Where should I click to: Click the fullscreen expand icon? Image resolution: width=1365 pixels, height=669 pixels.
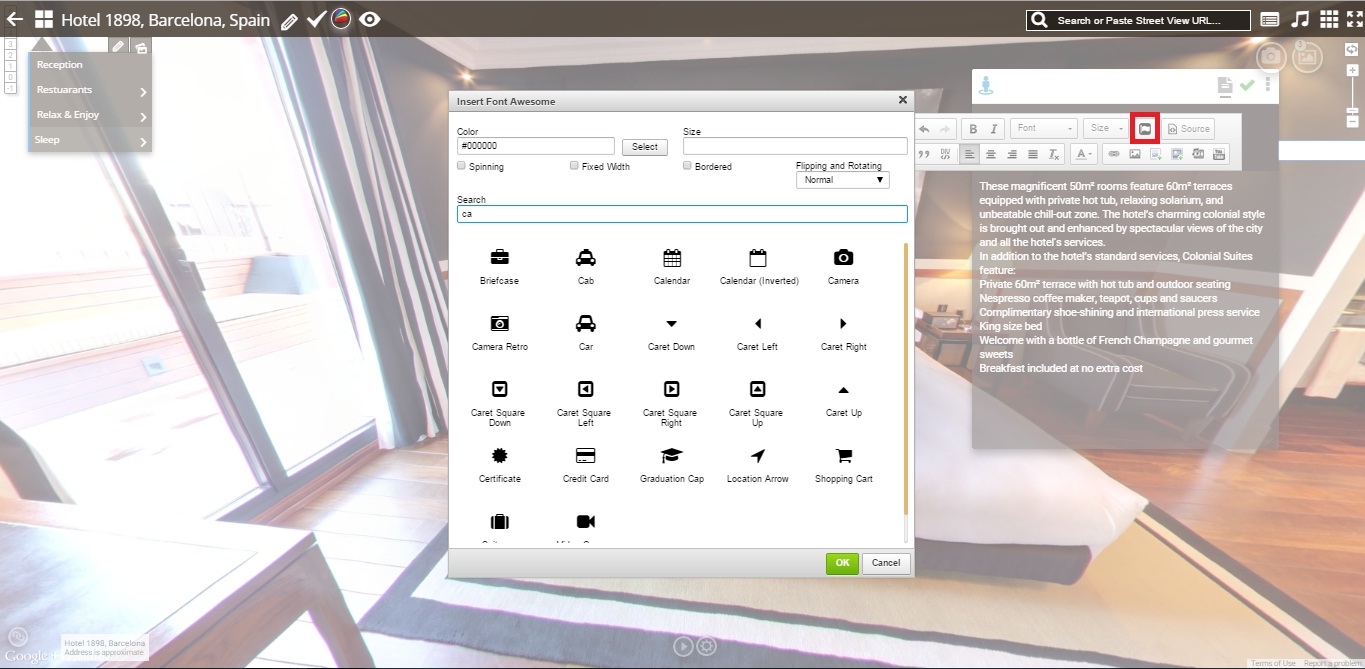pos(1354,19)
